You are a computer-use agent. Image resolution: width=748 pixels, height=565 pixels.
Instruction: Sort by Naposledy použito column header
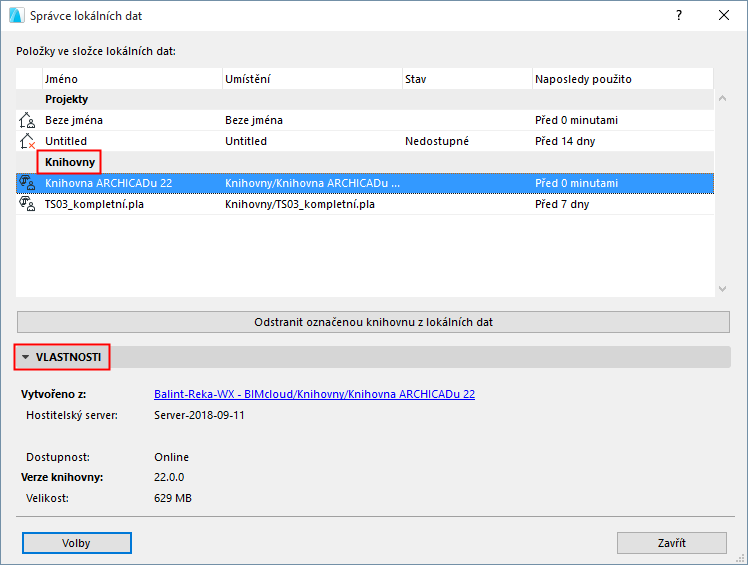point(623,79)
